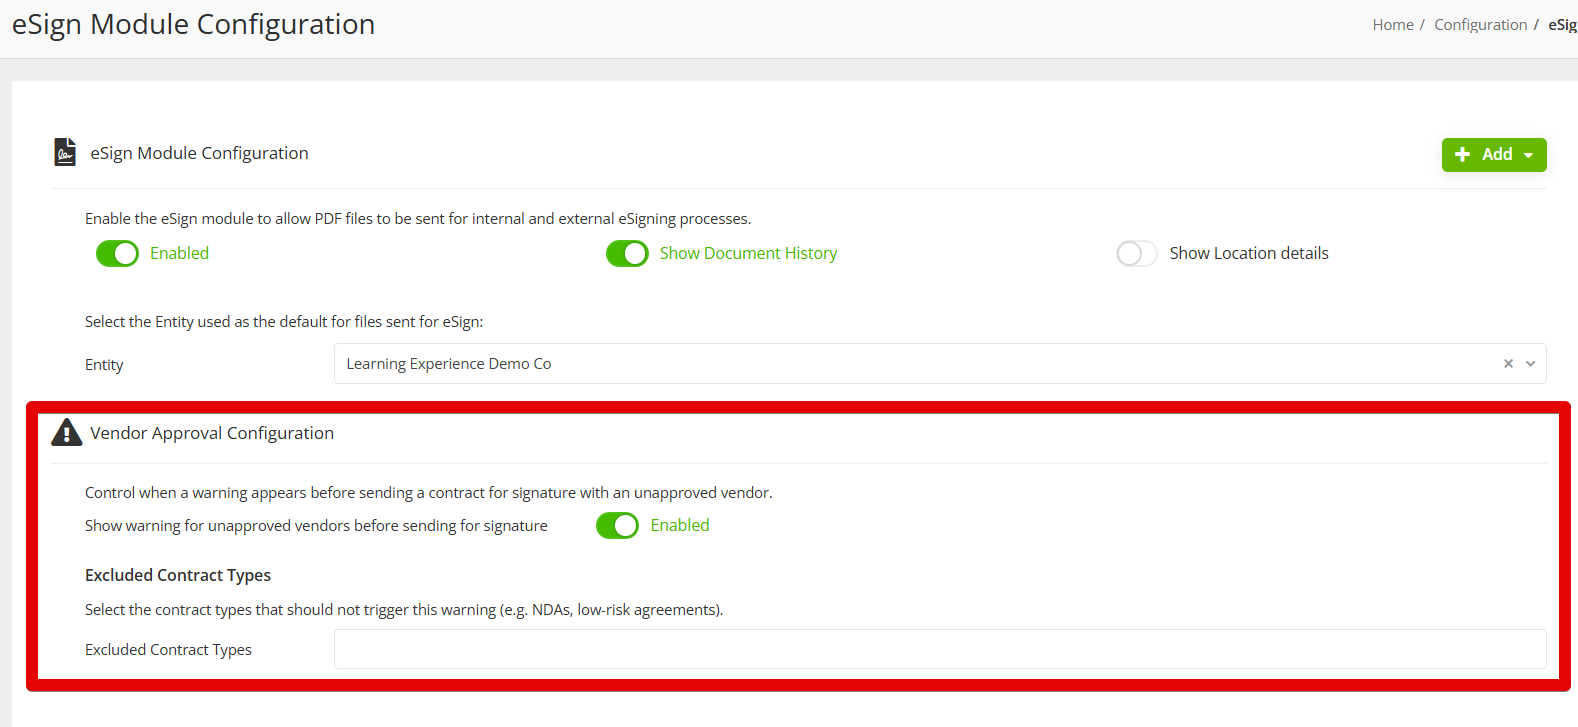Expand the Entity dropdown chevron

(1530, 364)
